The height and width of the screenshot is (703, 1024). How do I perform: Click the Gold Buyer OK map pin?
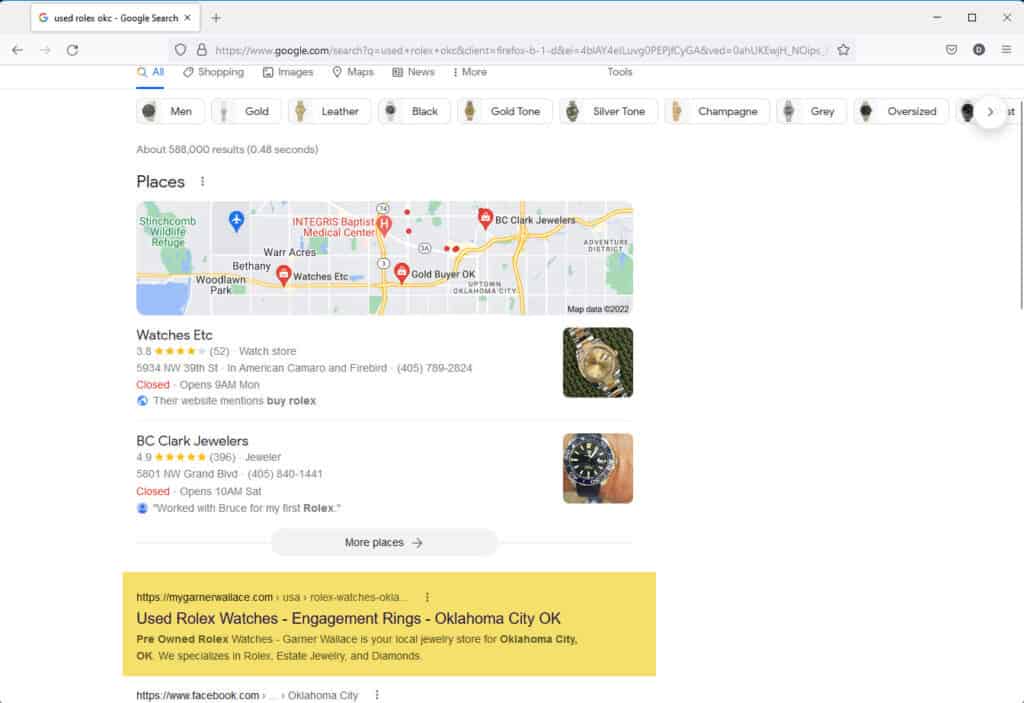(x=402, y=273)
